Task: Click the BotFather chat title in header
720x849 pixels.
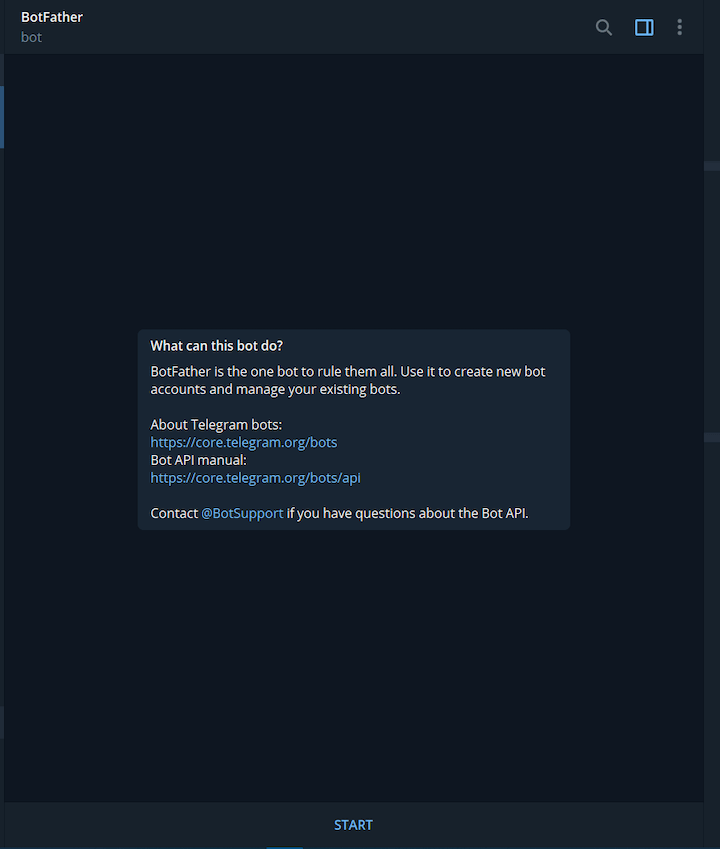Action: click(52, 17)
